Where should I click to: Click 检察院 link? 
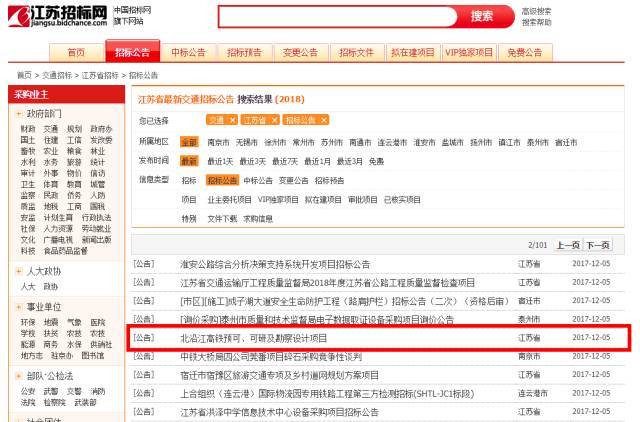point(55,402)
